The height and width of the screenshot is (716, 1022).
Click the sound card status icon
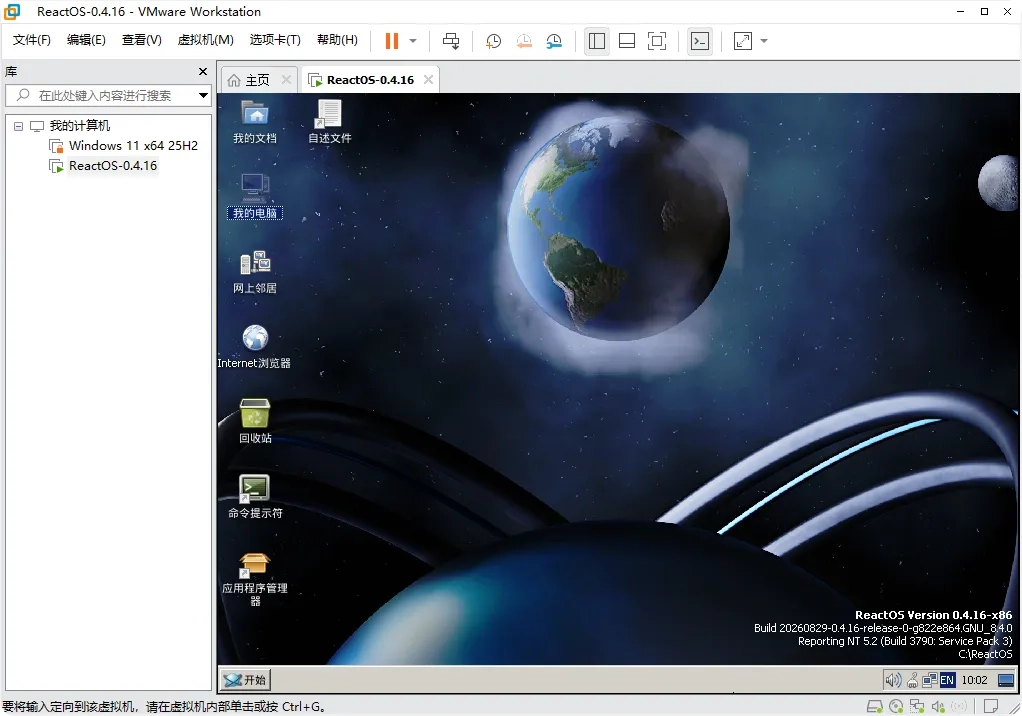click(x=938, y=706)
